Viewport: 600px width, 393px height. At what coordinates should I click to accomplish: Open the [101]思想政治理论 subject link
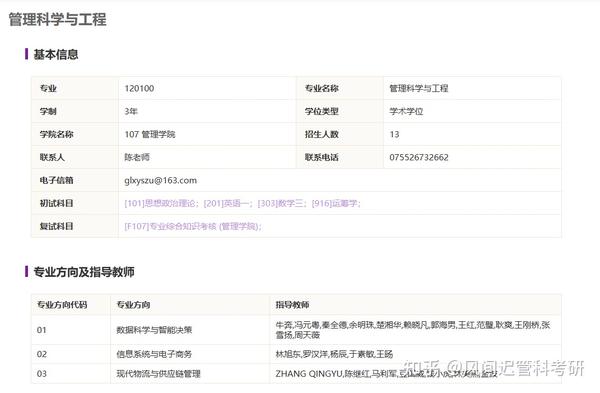(x=160, y=203)
